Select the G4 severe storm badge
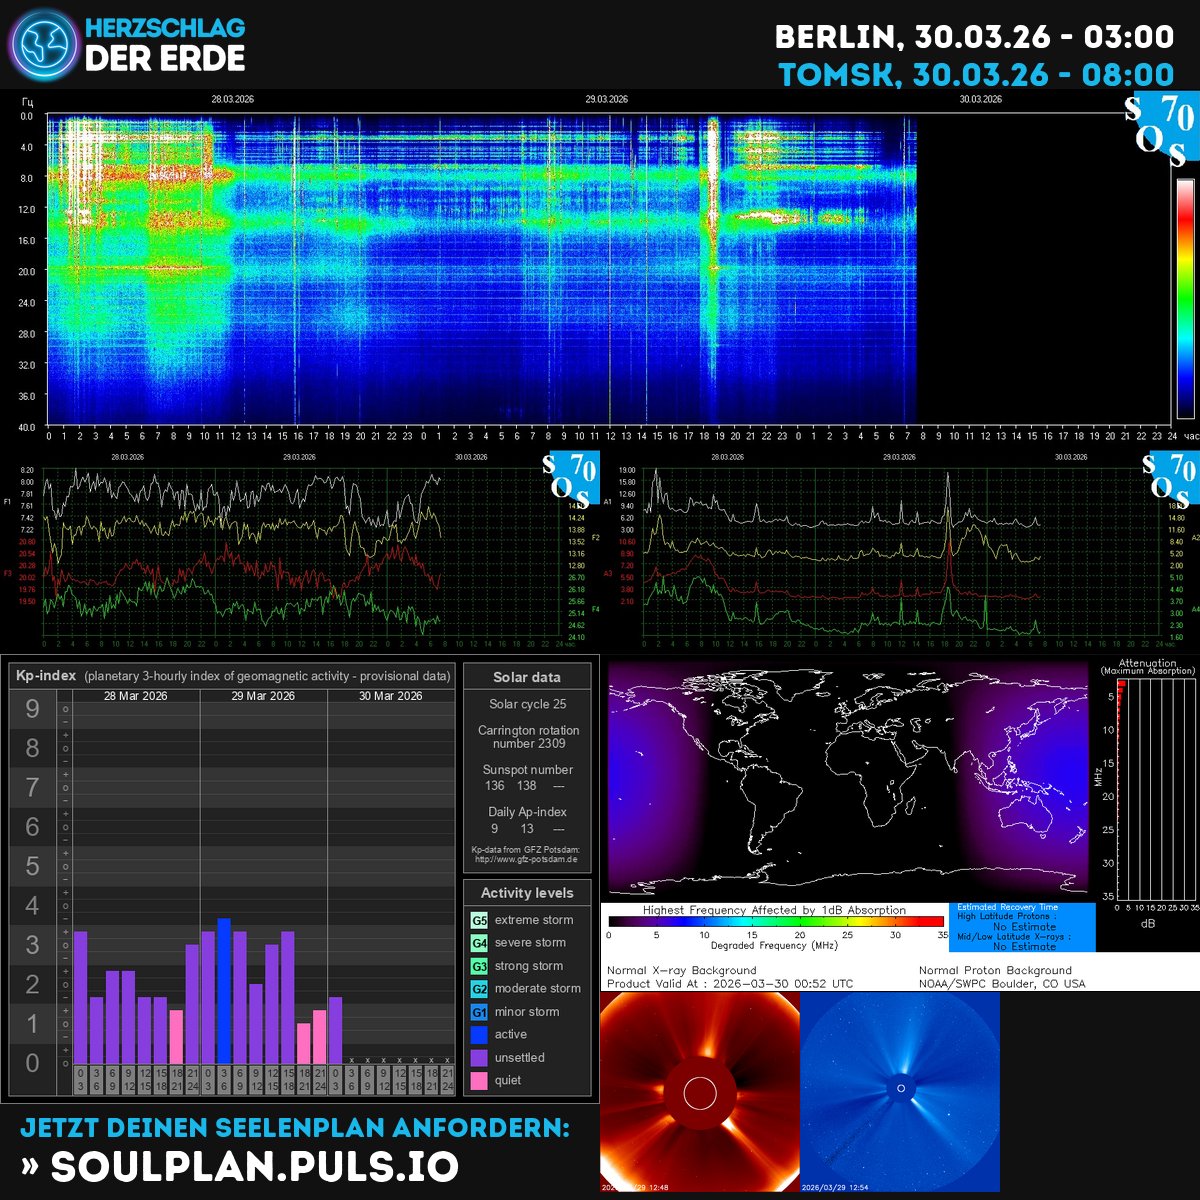This screenshot has width=1200, height=1200. pyautogui.click(x=479, y=943)
